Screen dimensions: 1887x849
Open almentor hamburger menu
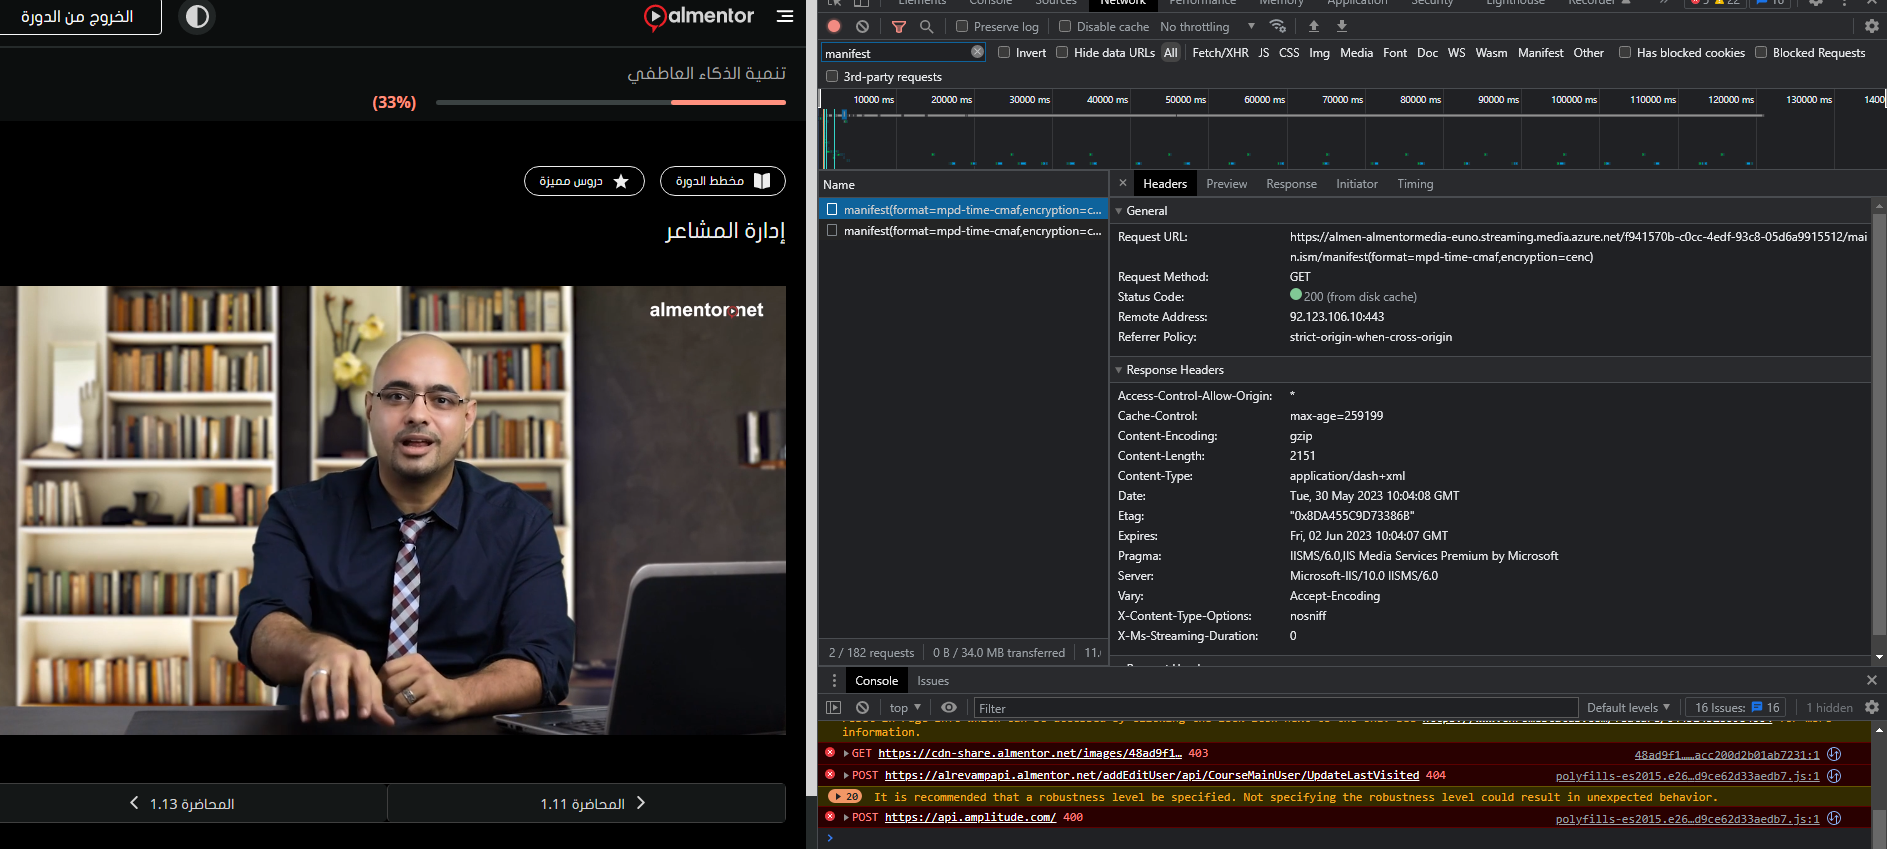785,16
